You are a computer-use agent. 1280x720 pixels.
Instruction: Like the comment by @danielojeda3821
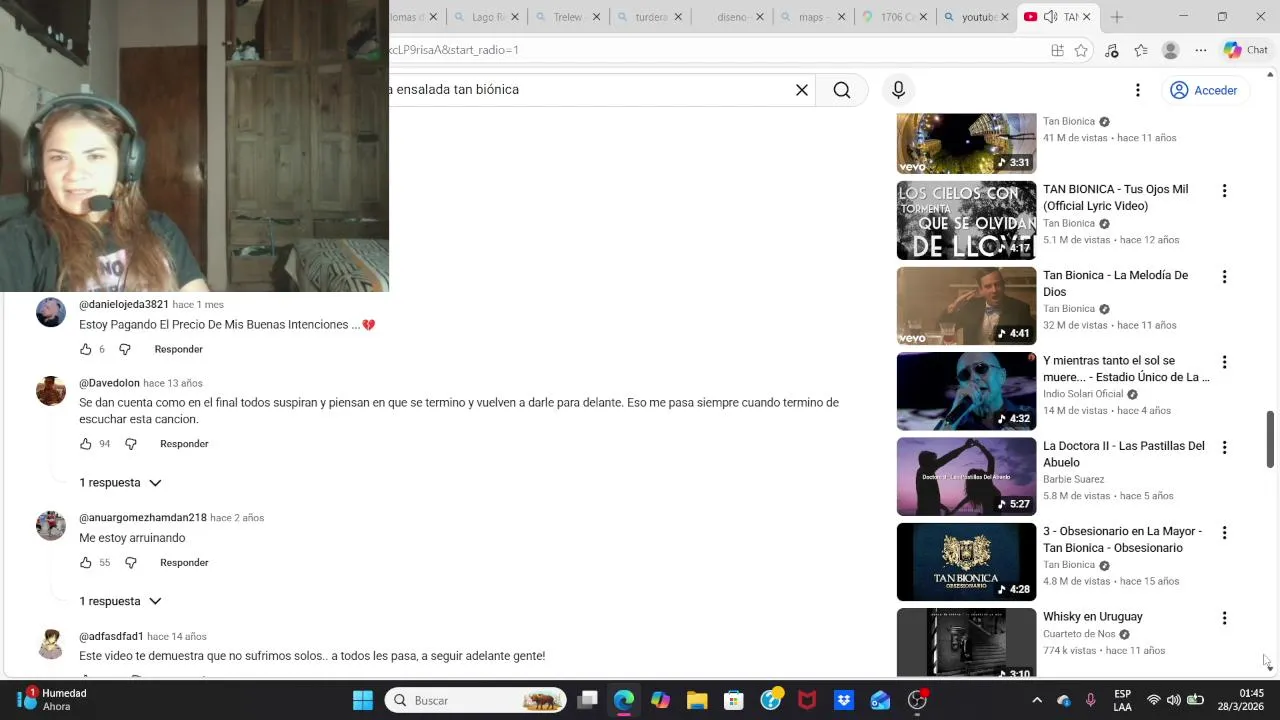(x=86, y=349)
